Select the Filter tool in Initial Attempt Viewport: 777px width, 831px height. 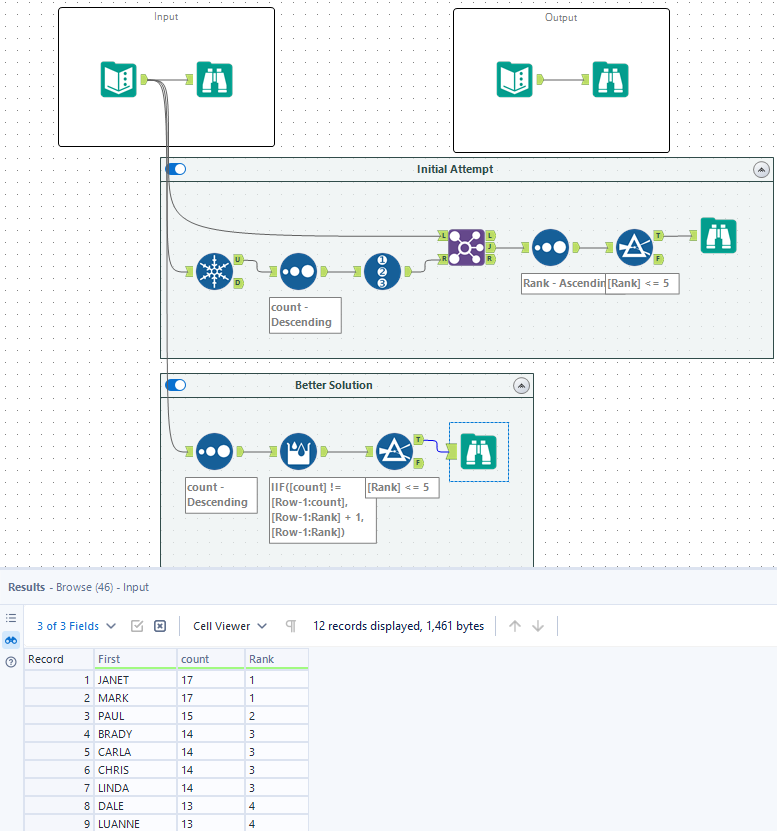(x=634, y=247)
